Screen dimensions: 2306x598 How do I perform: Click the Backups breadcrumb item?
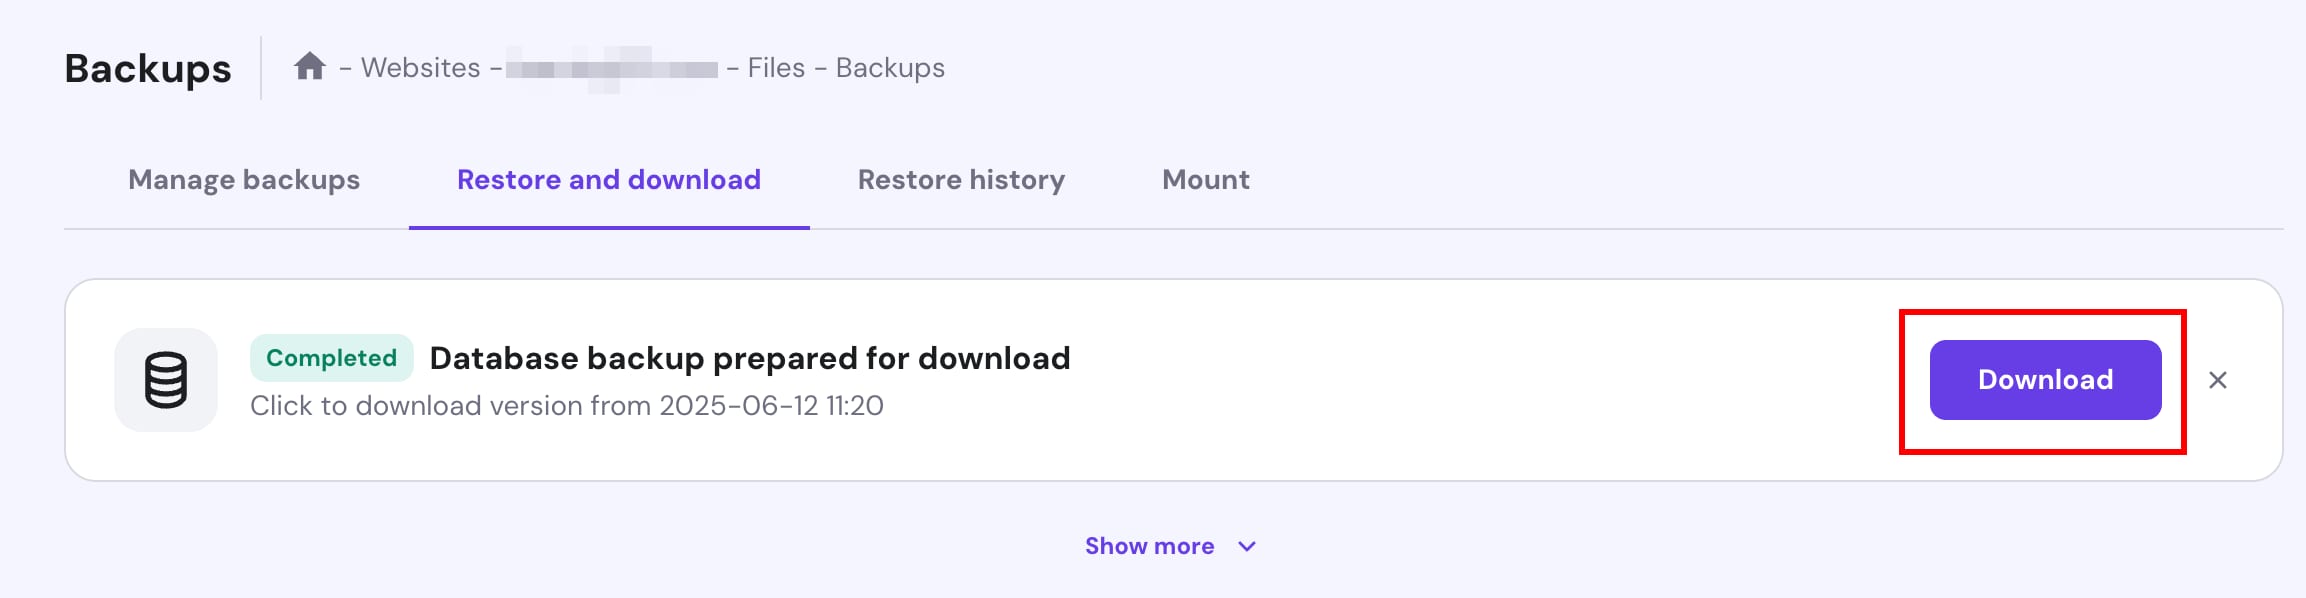click(x=890, y=68)
